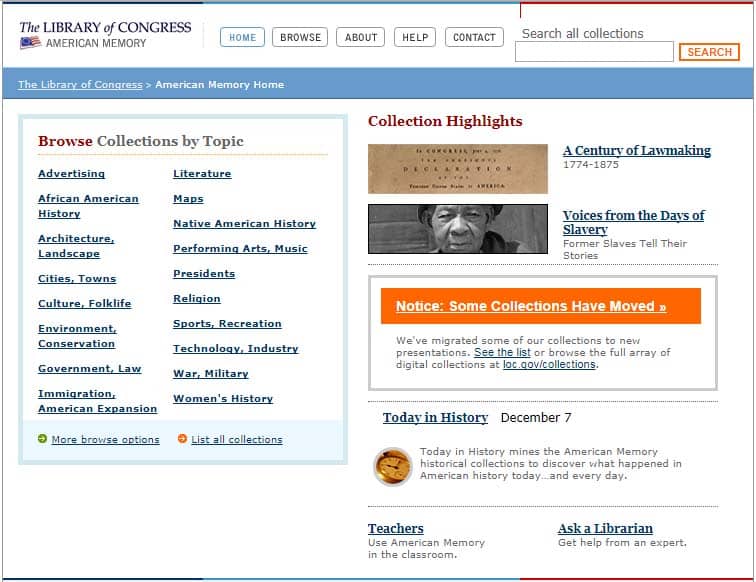Browse the Religion topic
Image resolution: width=756 pixels, height=582 pixels.
[x=197, y=298]
